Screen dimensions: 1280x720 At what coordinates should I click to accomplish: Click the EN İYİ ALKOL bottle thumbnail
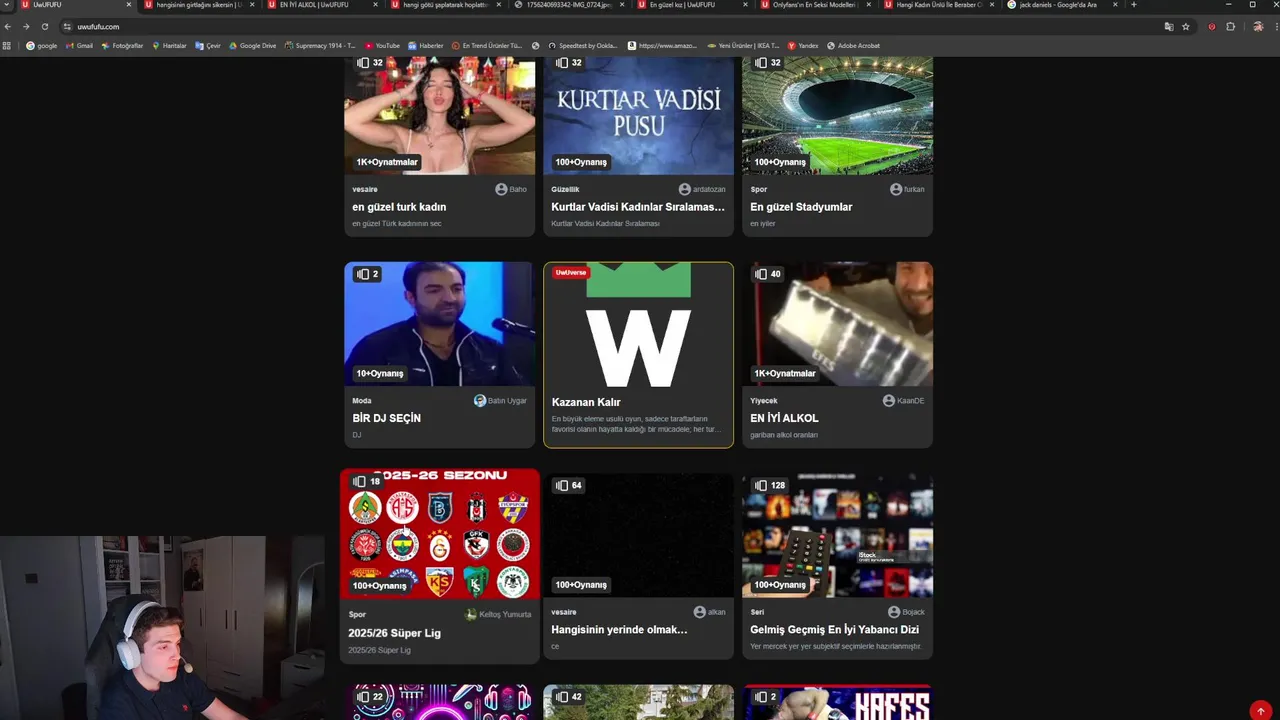pos(837,324)
